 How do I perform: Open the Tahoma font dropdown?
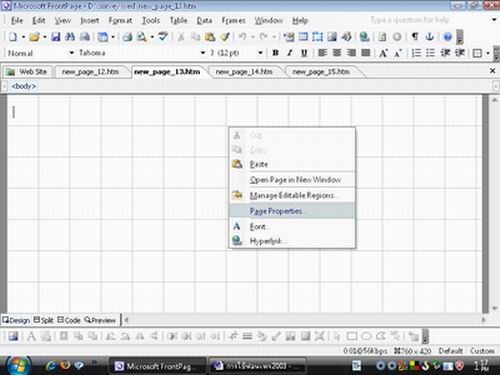[203, 53]
